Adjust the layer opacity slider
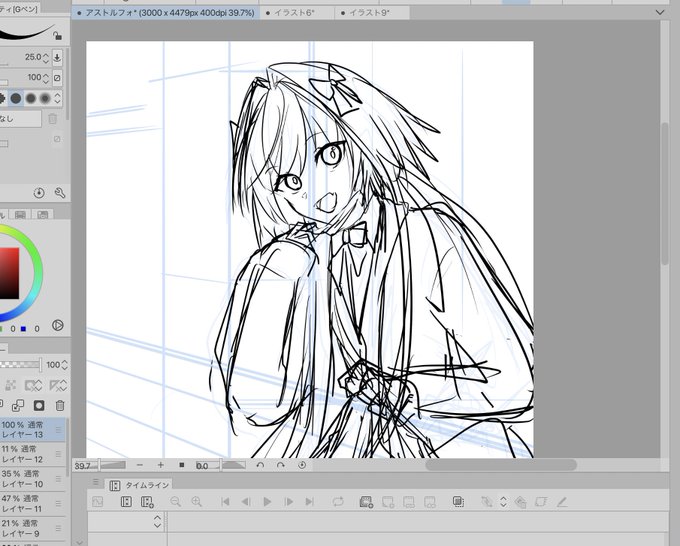 click(x=20, y=365)
